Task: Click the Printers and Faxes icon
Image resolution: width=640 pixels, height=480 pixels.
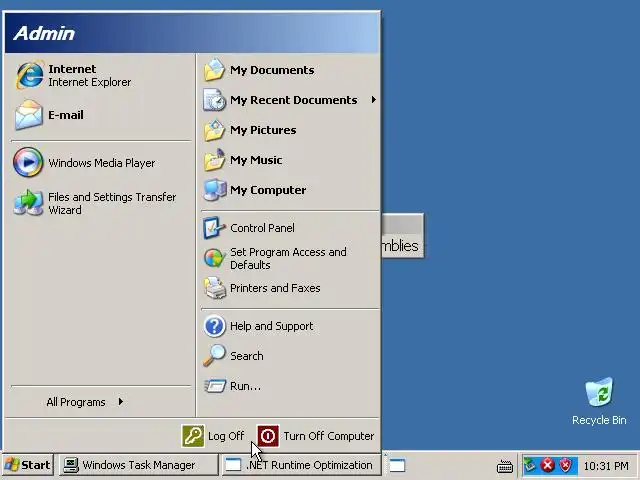Action: click(214, 288)
